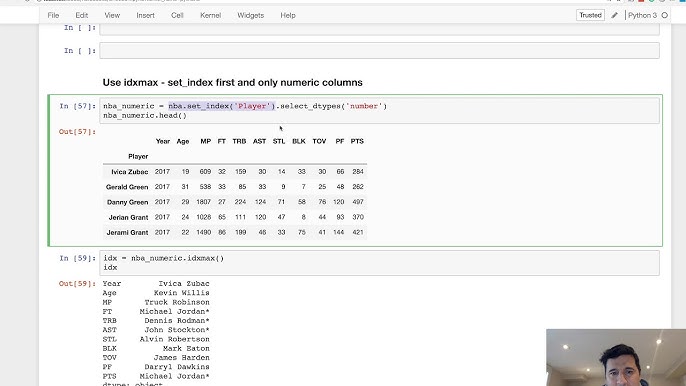Click the empty code cell above the heading
Screen dimensions: 686x386
[379, 50]
